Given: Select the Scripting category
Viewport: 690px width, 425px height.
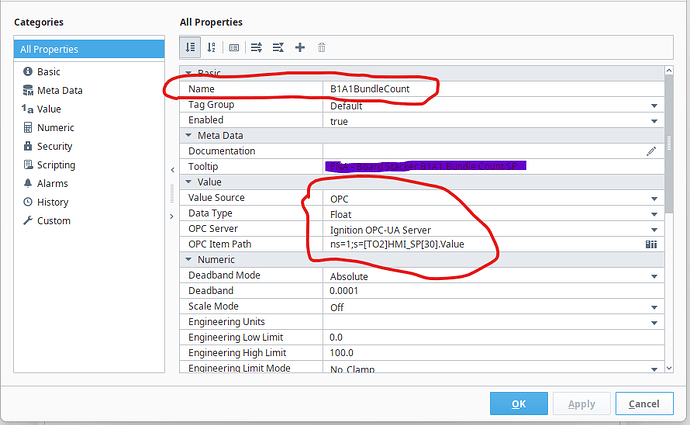Looking at the screenshot, I should (49, 165).
